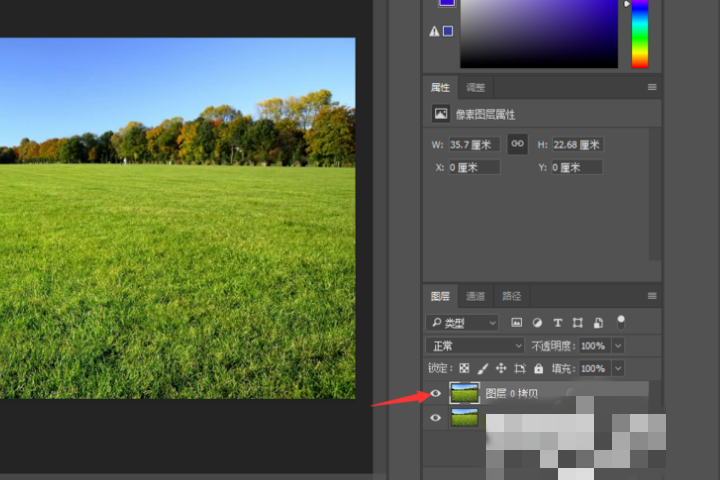Filter for shape layers icon
The height and width of the screenshot is (480, 720).
click(x=578, y=323)
